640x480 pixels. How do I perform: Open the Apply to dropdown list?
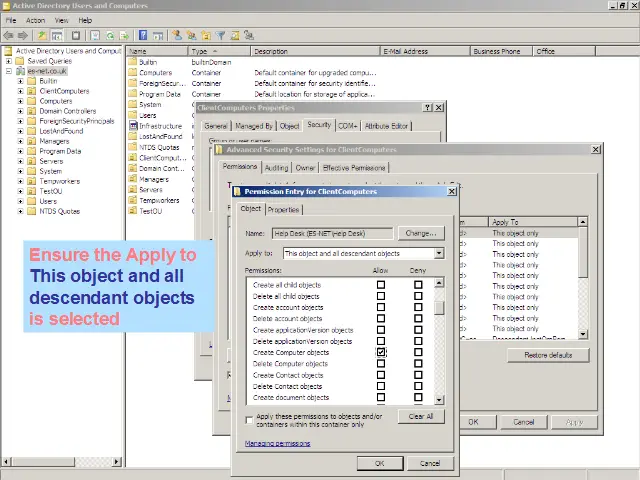(x=439, y=254)
